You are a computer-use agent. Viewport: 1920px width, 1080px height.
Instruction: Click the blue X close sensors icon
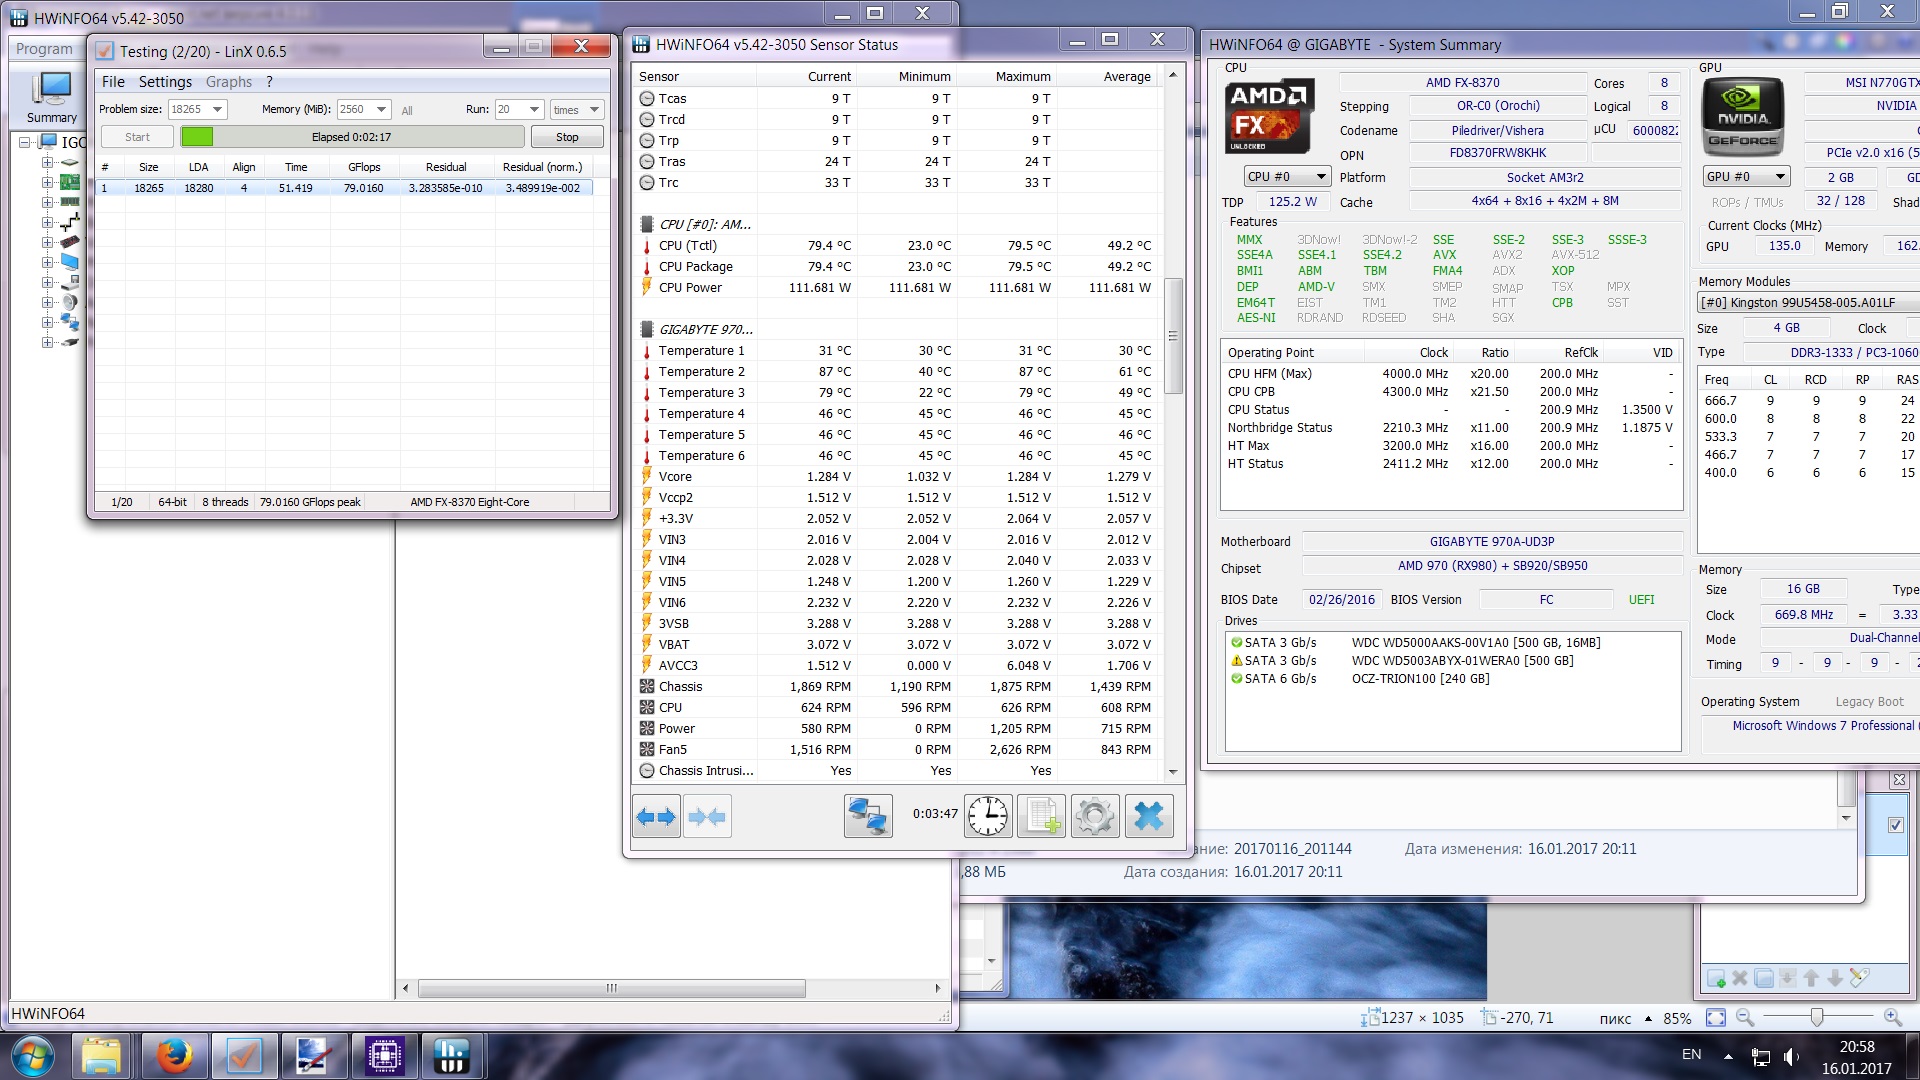pyautogui.click(x=1148, y=817)
